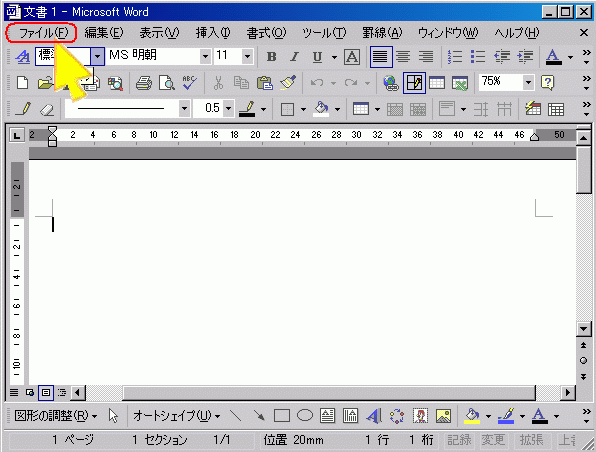
Task: Click the Table AutoFormat icon
Action: (533, 109)
